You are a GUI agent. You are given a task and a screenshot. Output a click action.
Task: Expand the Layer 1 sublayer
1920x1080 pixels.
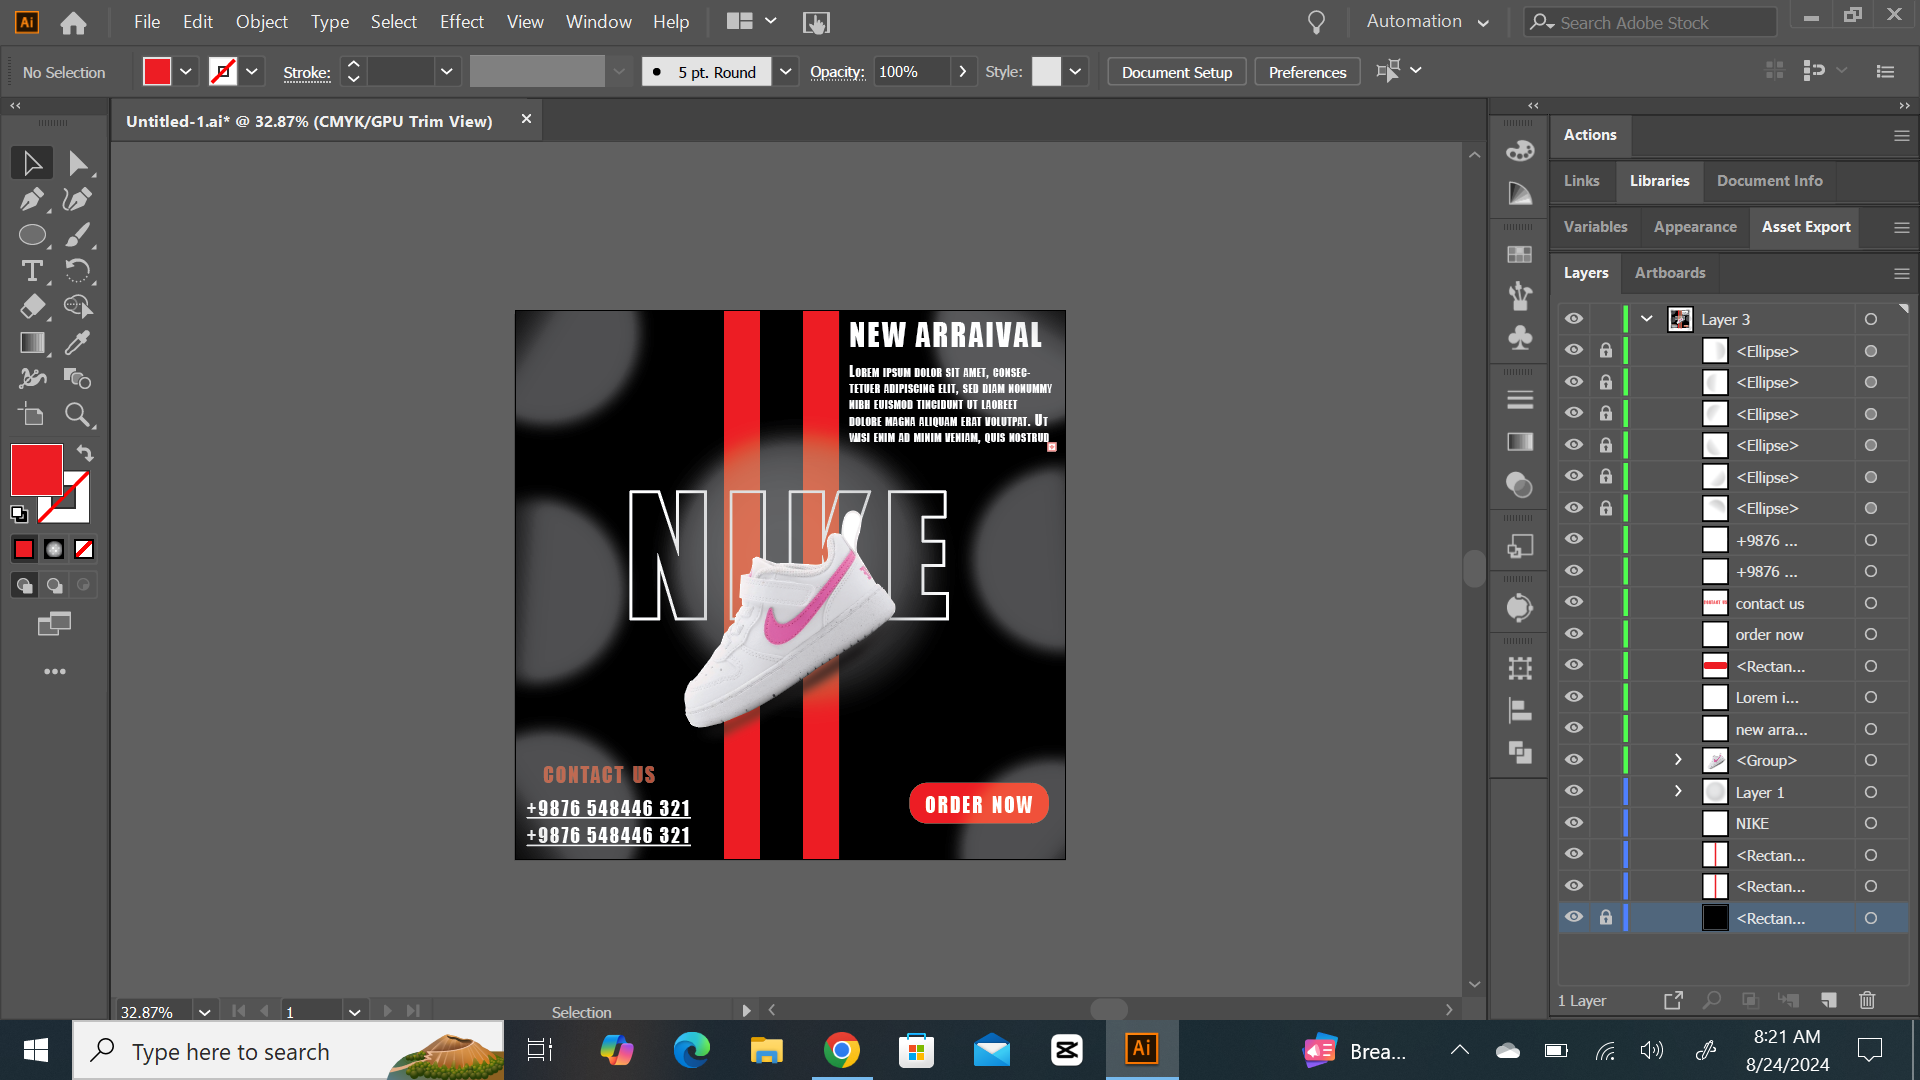point(1679,792)
